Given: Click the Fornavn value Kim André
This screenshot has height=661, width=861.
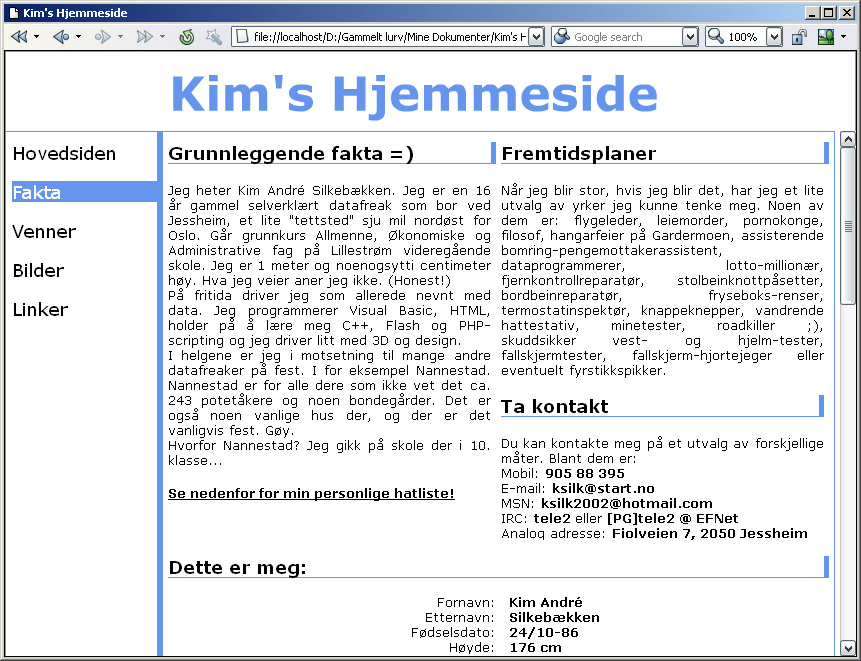Looking at the screenshot, I should [546, 602].
